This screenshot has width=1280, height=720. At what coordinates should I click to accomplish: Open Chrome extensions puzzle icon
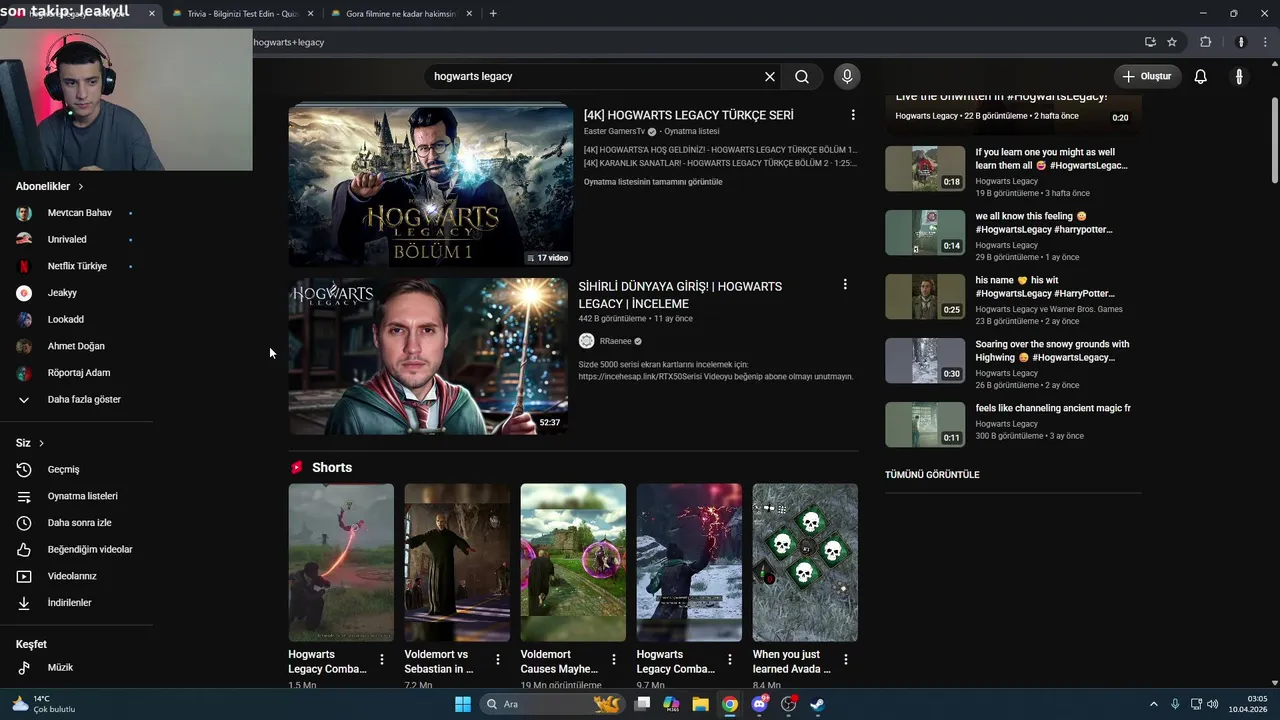pos(1206,42)
